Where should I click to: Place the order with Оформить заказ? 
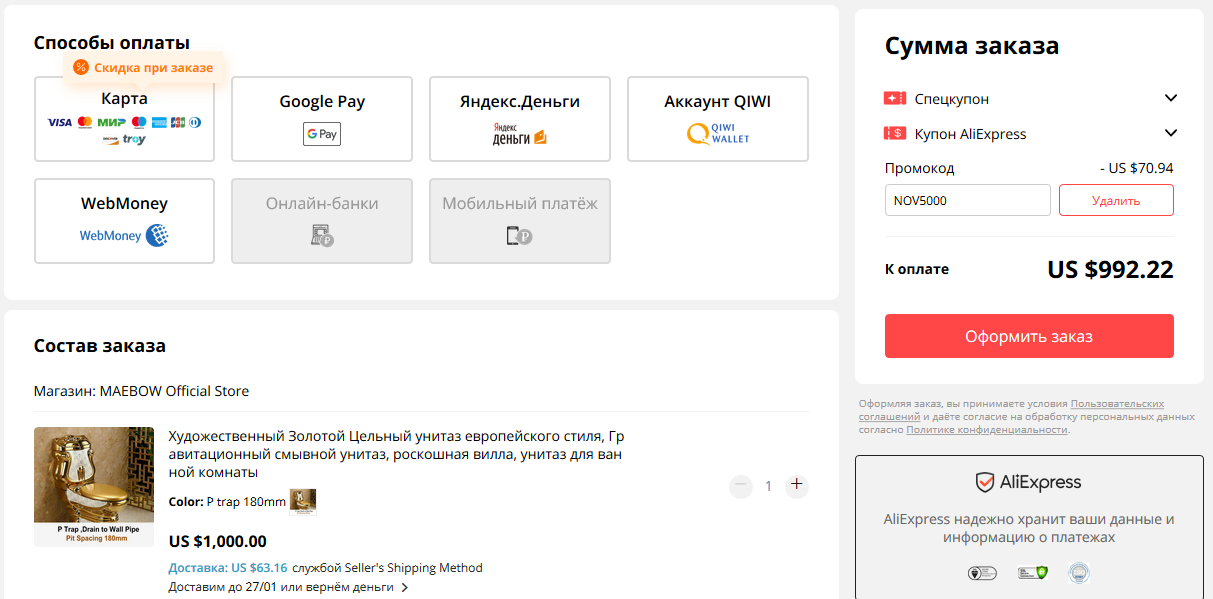[1029, 336]
